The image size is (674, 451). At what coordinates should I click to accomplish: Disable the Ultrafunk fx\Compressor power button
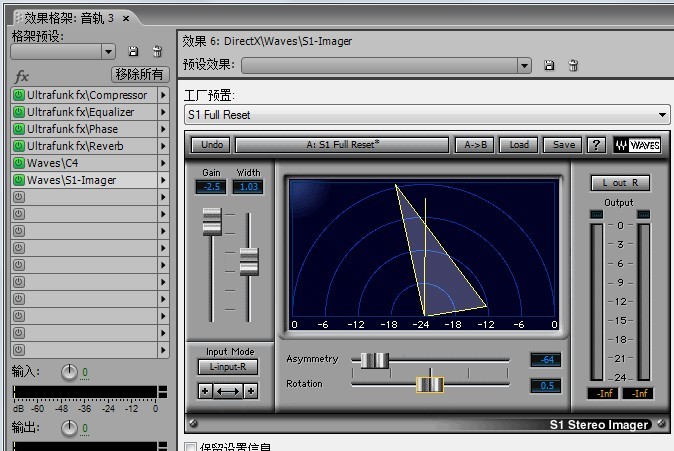pyautogui.click(x=18, y=95)
